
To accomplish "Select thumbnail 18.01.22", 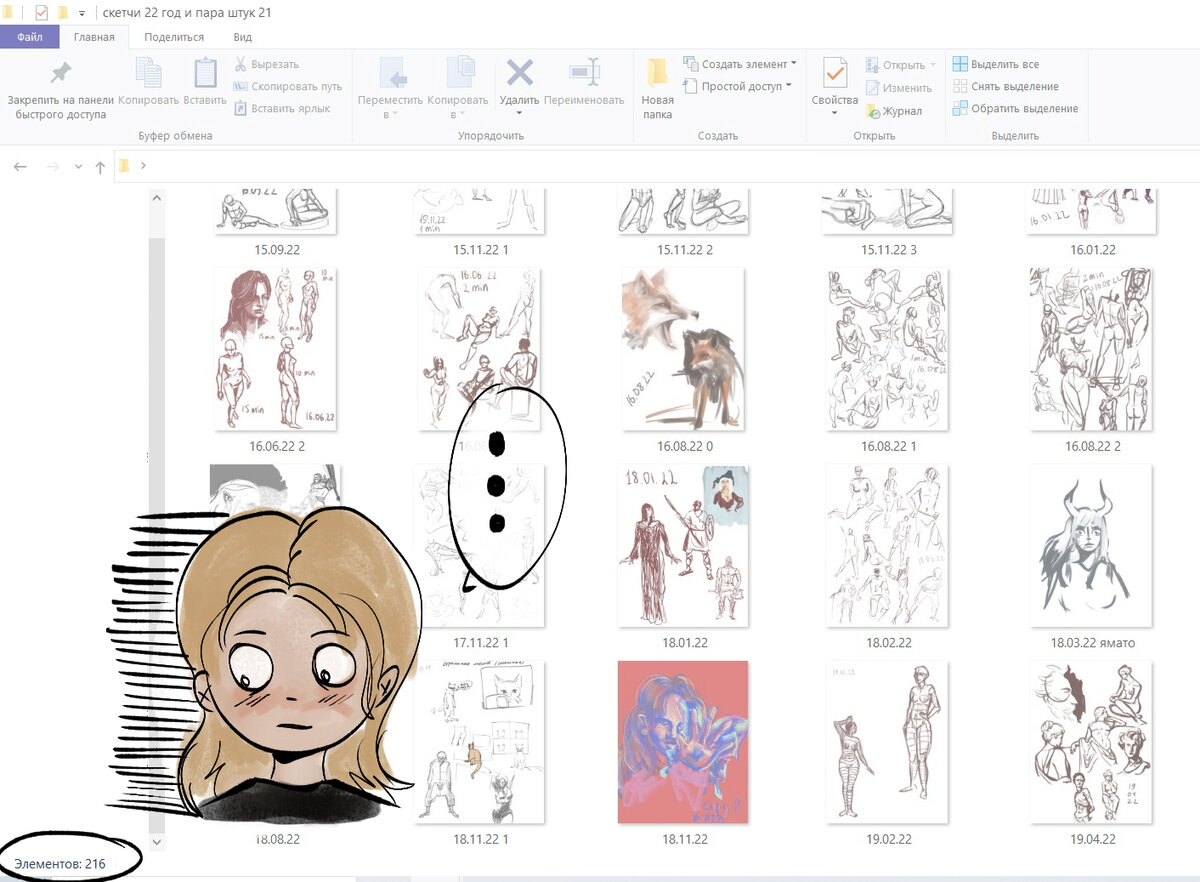I will click(685, 546).
